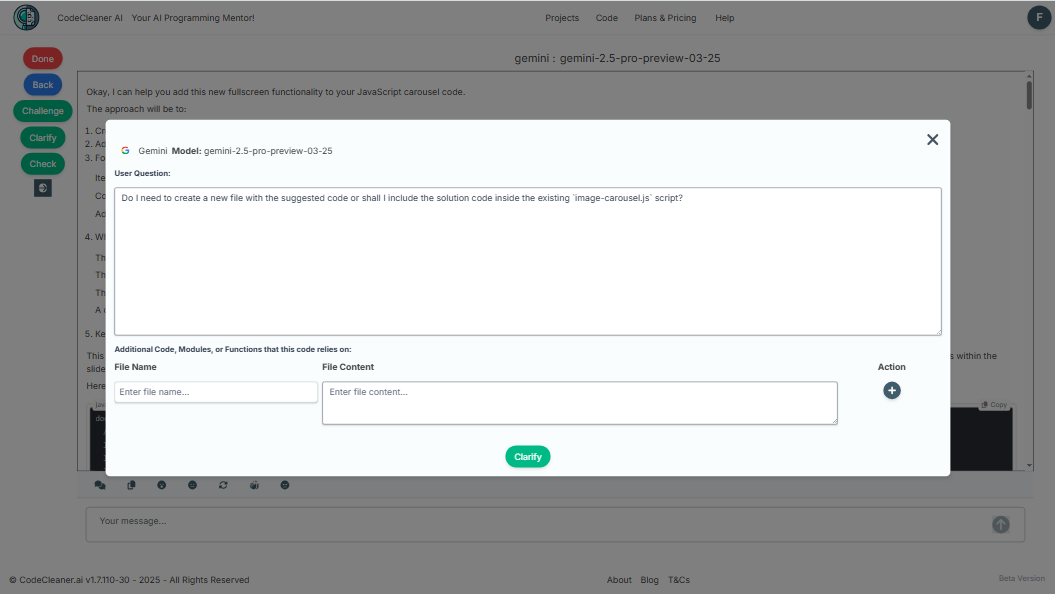Image resolution: width=1055 pixels, height=594 pixels.
Task: Click the Google Gemini logo in the dialog
Action: coord(125,151)
